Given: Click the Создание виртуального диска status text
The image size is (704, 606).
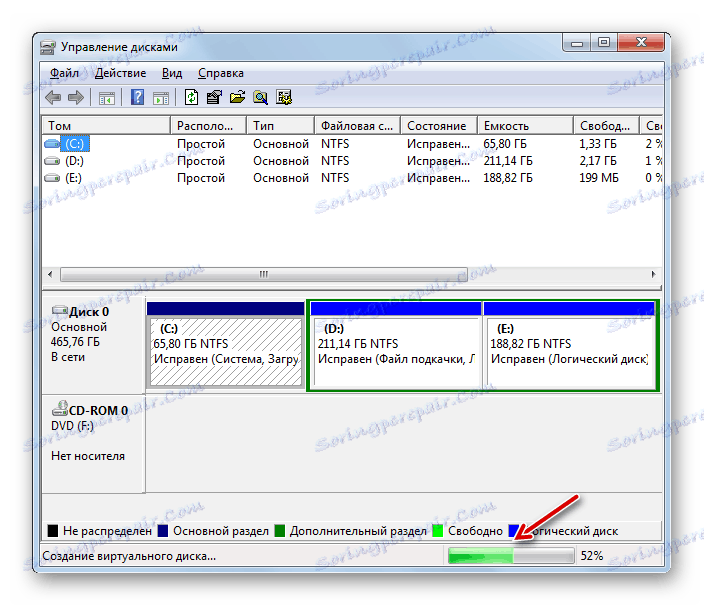Looking at the screenshot, I should (129, 556).
